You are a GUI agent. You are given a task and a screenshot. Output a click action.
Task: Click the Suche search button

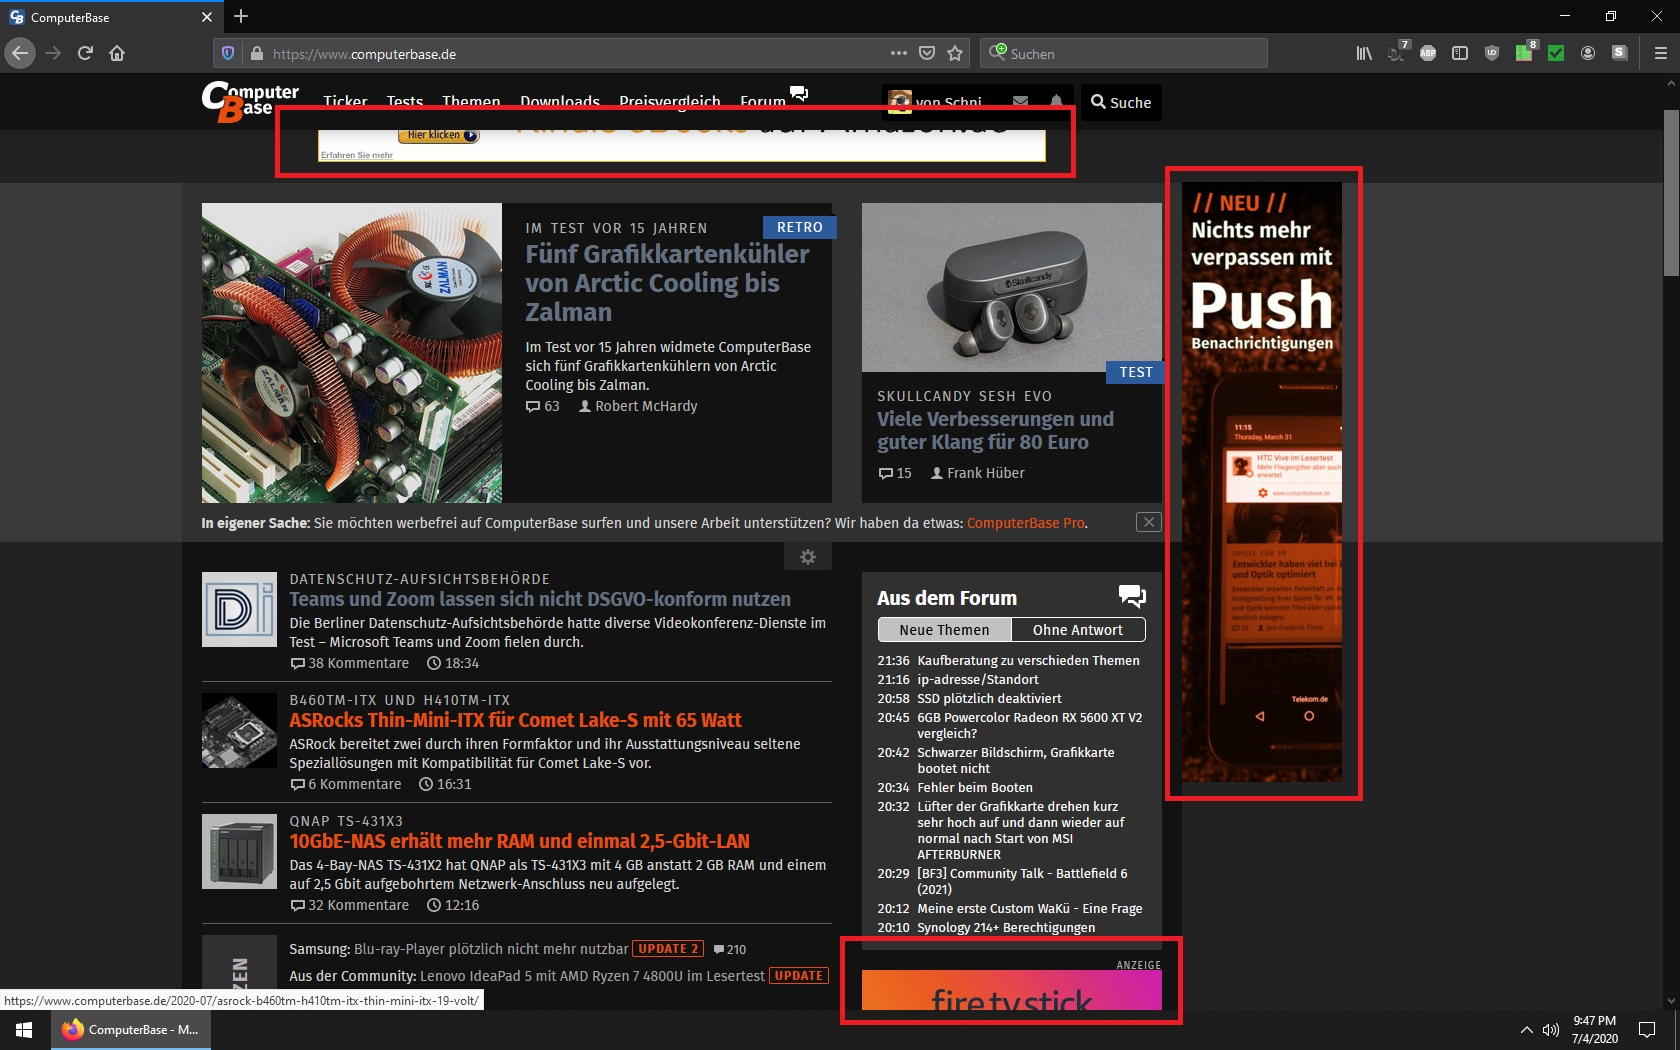[1121, 102]
